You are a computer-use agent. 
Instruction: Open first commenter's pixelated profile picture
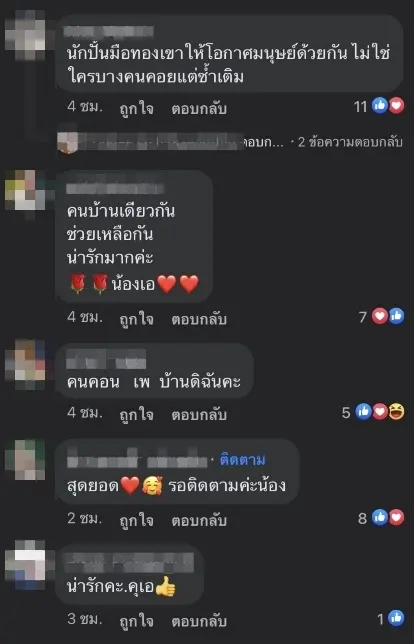click(x=25, y=35)
